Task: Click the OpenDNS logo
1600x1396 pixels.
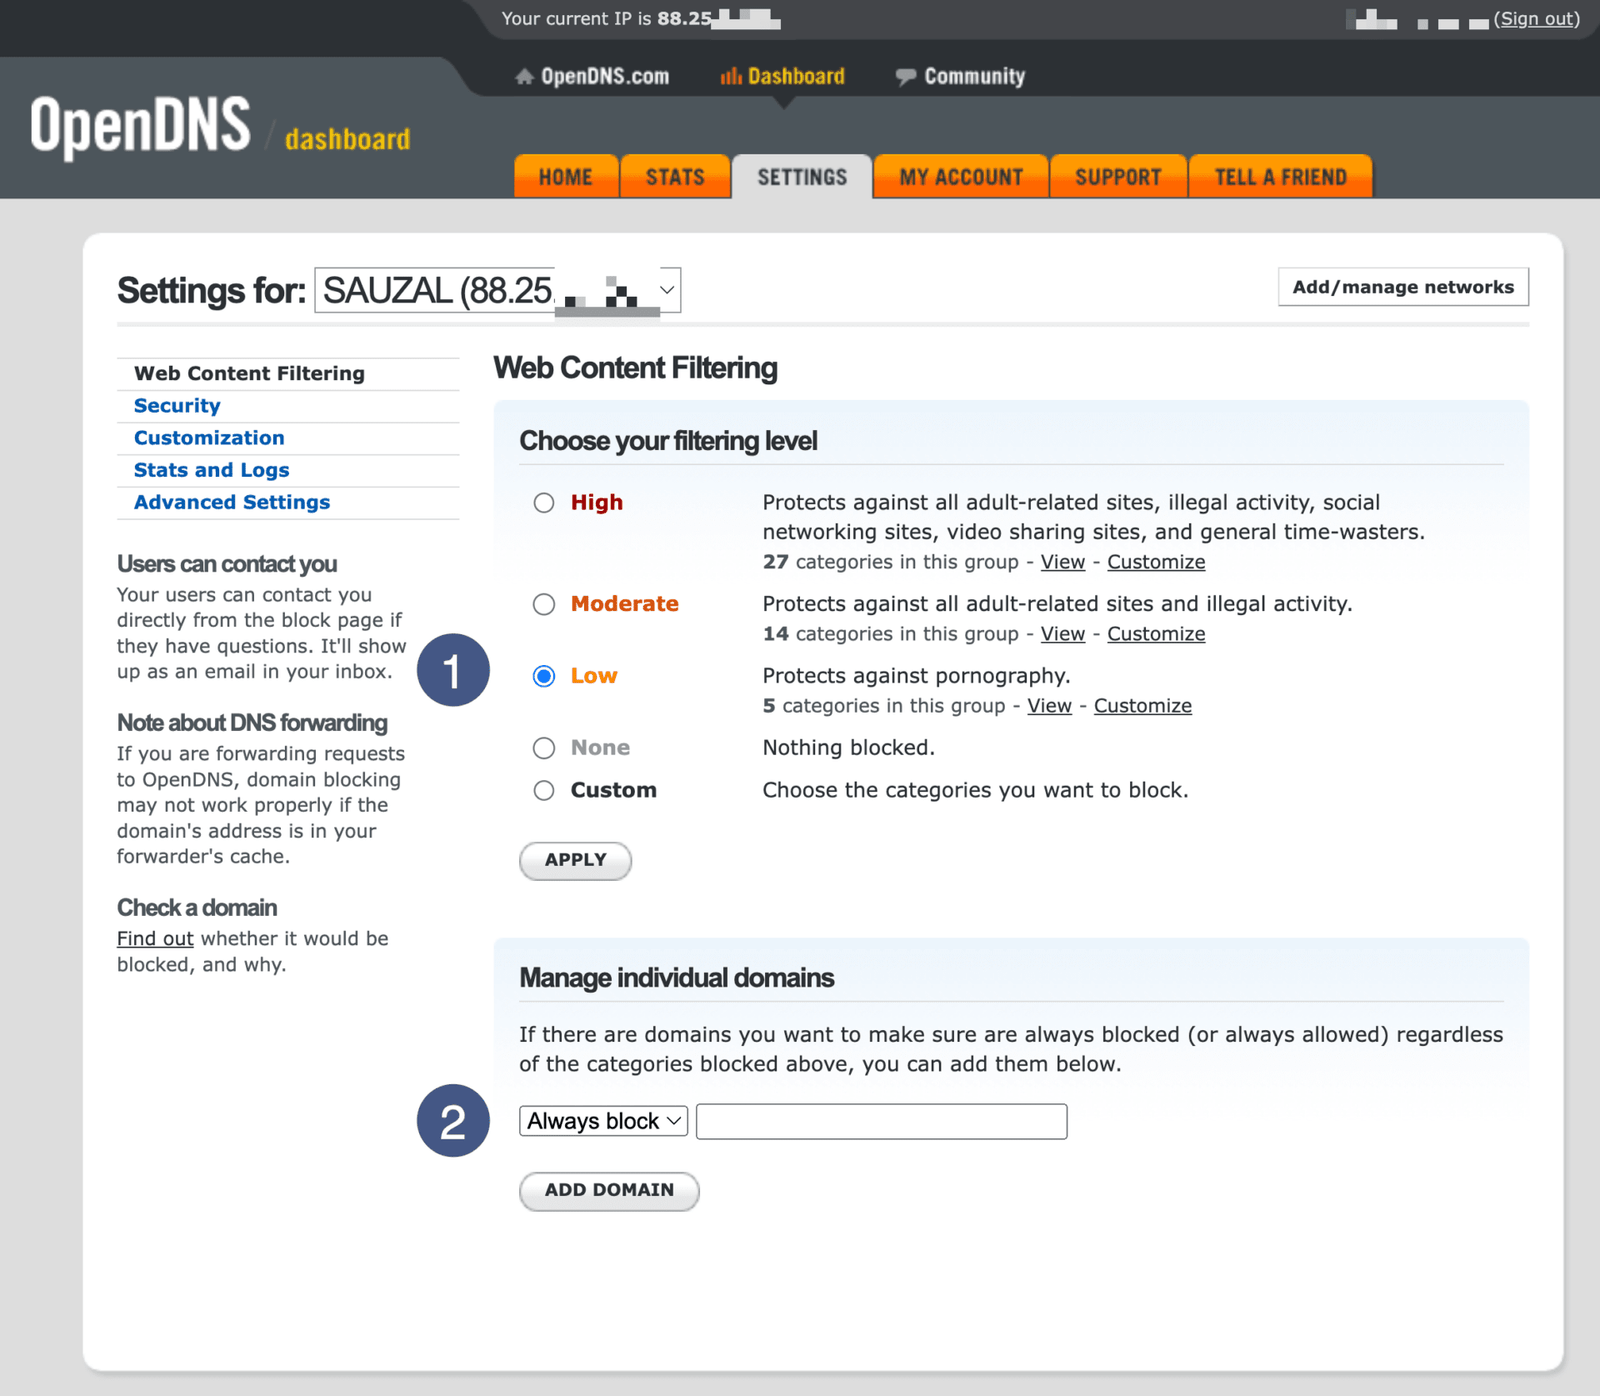Action: tap(140, 126)
